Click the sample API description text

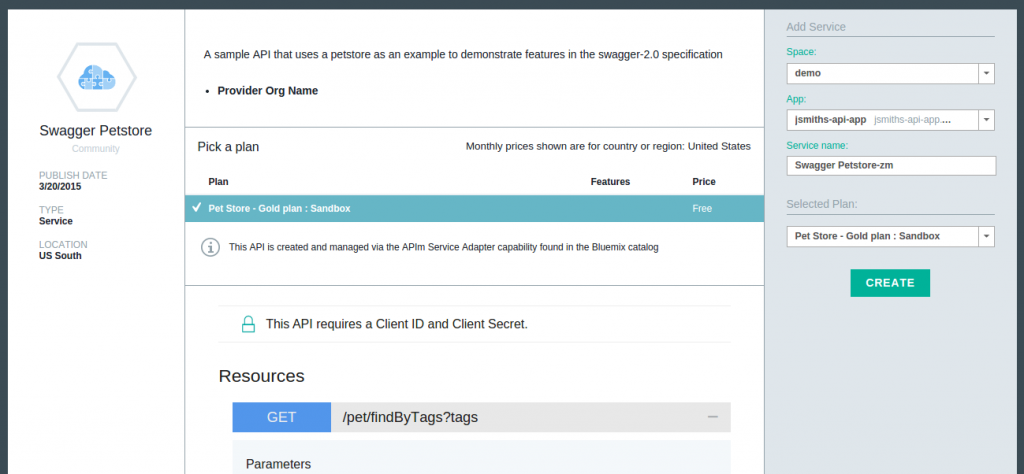click(463, 55)
